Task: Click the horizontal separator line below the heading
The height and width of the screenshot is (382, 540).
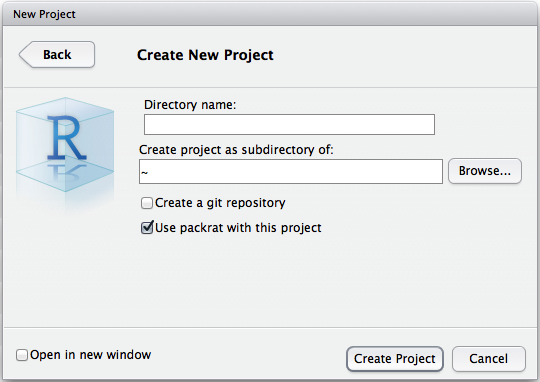Action: tap(270, 87)
